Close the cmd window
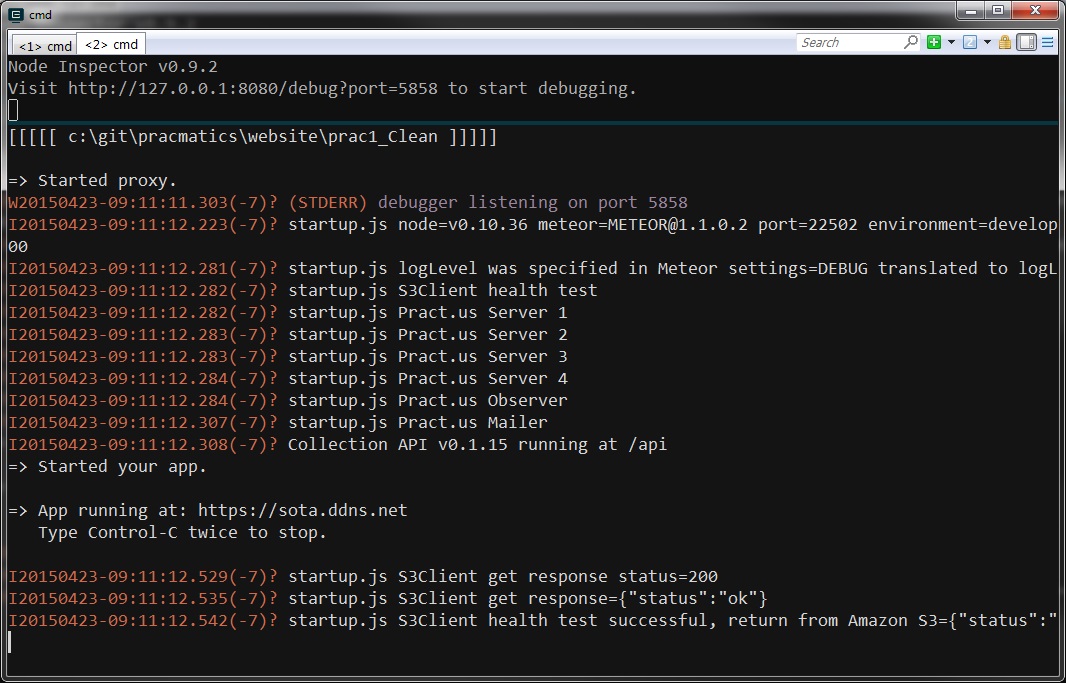Viewport: 1066px width, 683px height. [1035, 10]
